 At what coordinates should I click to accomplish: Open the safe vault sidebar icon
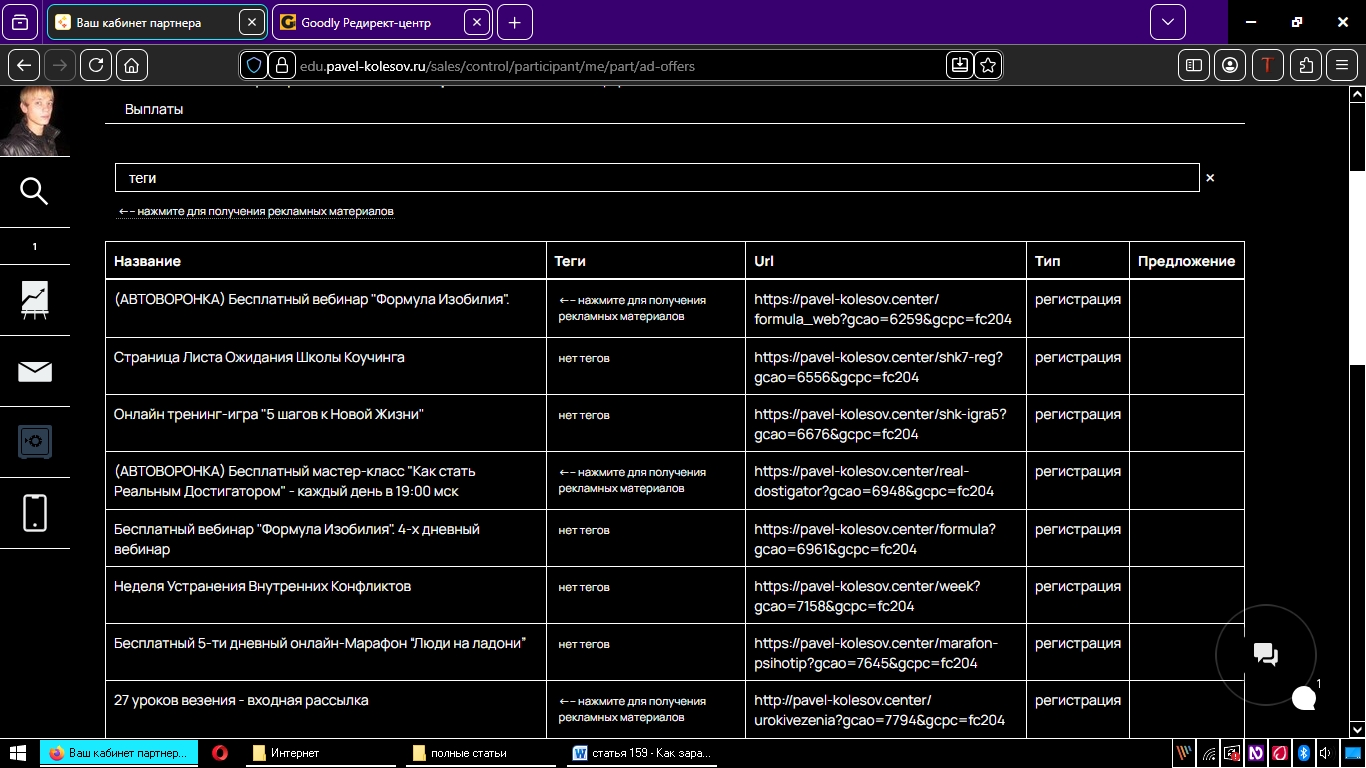point(34,441)
